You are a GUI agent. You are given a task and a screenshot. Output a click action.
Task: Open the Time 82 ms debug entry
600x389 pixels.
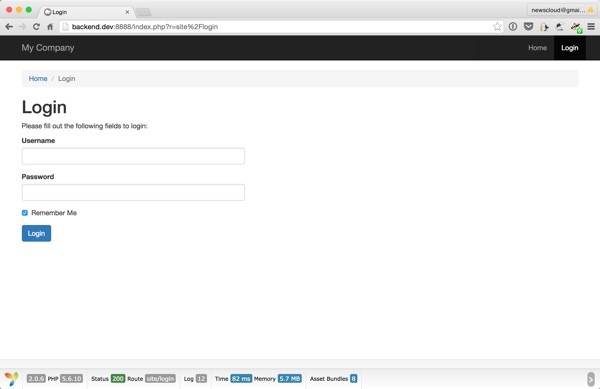pyautogui.click(x=233, y=379)
